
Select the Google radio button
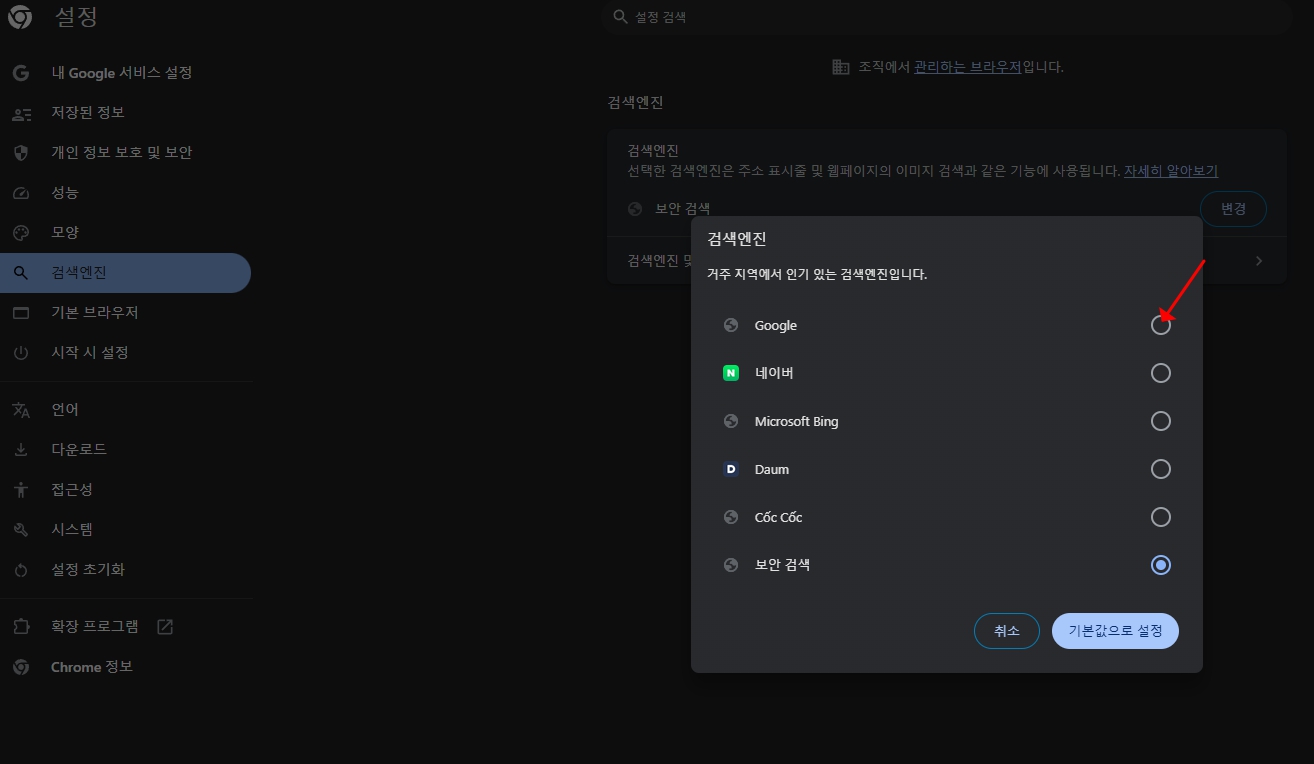click(x=1160, y=325)
